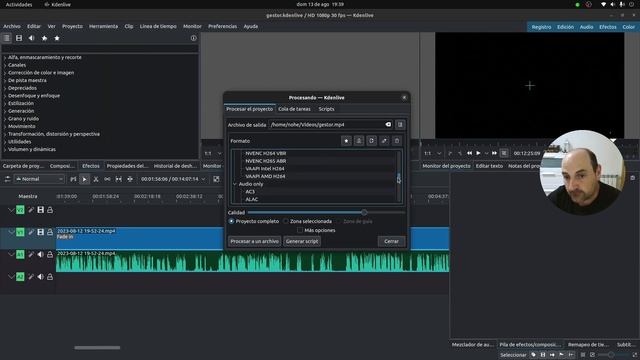
Task: Toggle effects pencil on V1 track
Action: click(31, 232)
